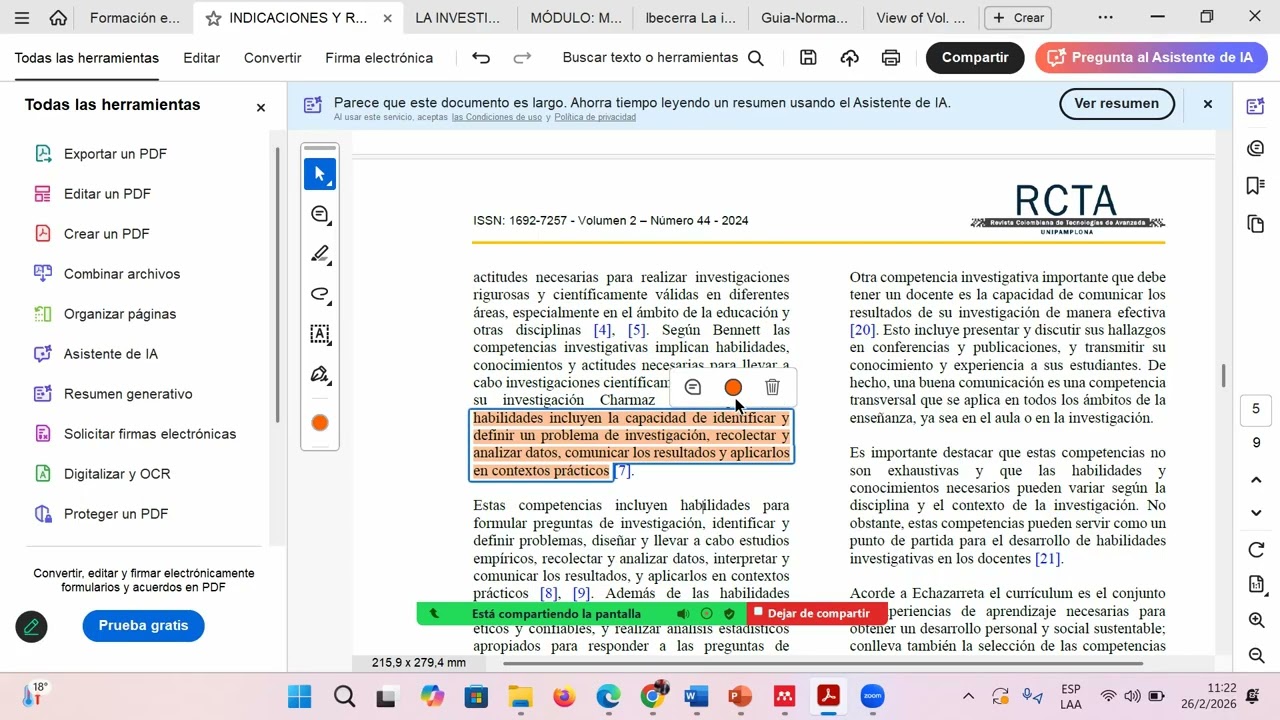
Task: Open Solicitar firmas electrónicas tool
Action: pos(150,434)
